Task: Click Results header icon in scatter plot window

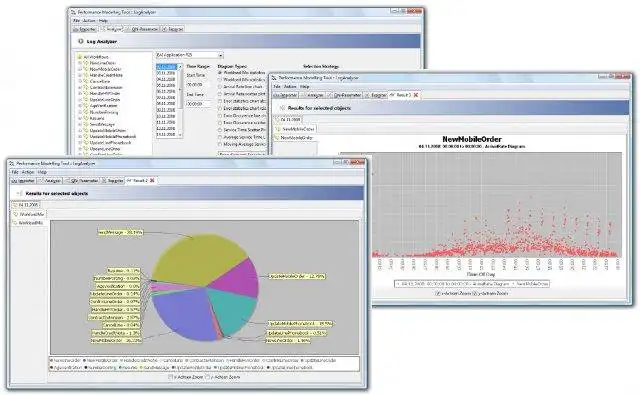Action: coord(282,108)
